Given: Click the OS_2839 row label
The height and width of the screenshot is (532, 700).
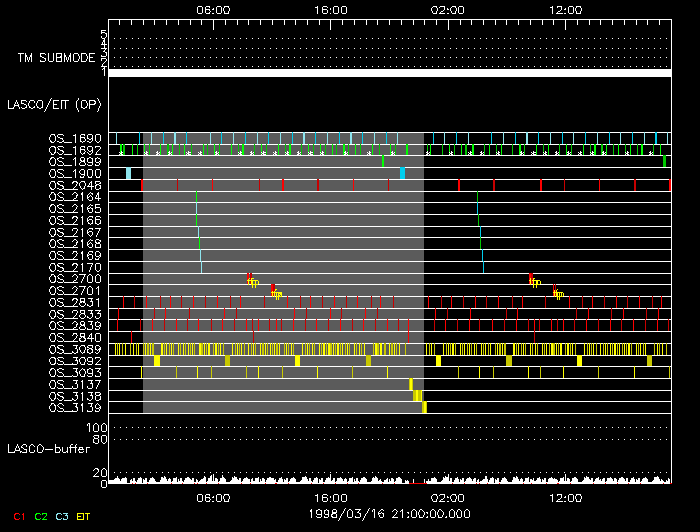Looking at the screenshot, I should (75, 326).
